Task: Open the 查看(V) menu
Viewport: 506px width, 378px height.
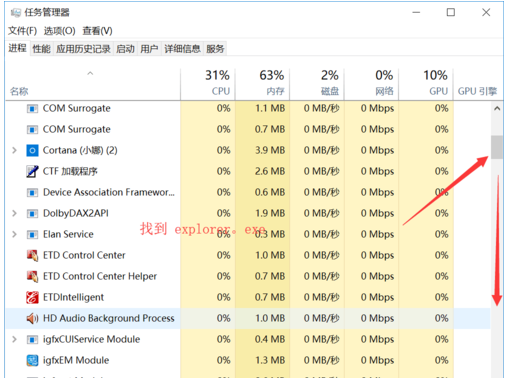Action: pyautogui.click(x=97, y=31)
